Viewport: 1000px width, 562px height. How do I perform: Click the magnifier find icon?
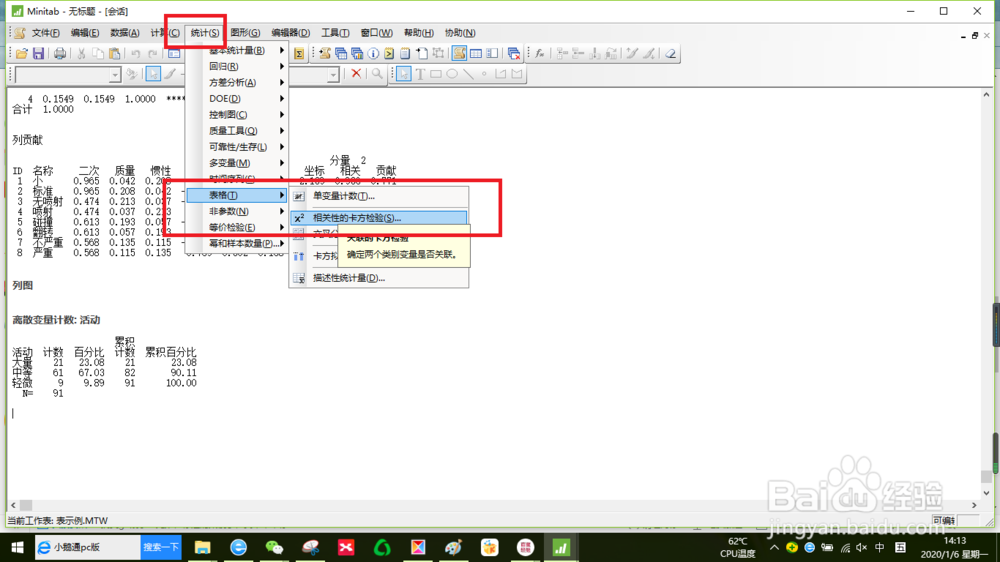(x=377, y=74)
